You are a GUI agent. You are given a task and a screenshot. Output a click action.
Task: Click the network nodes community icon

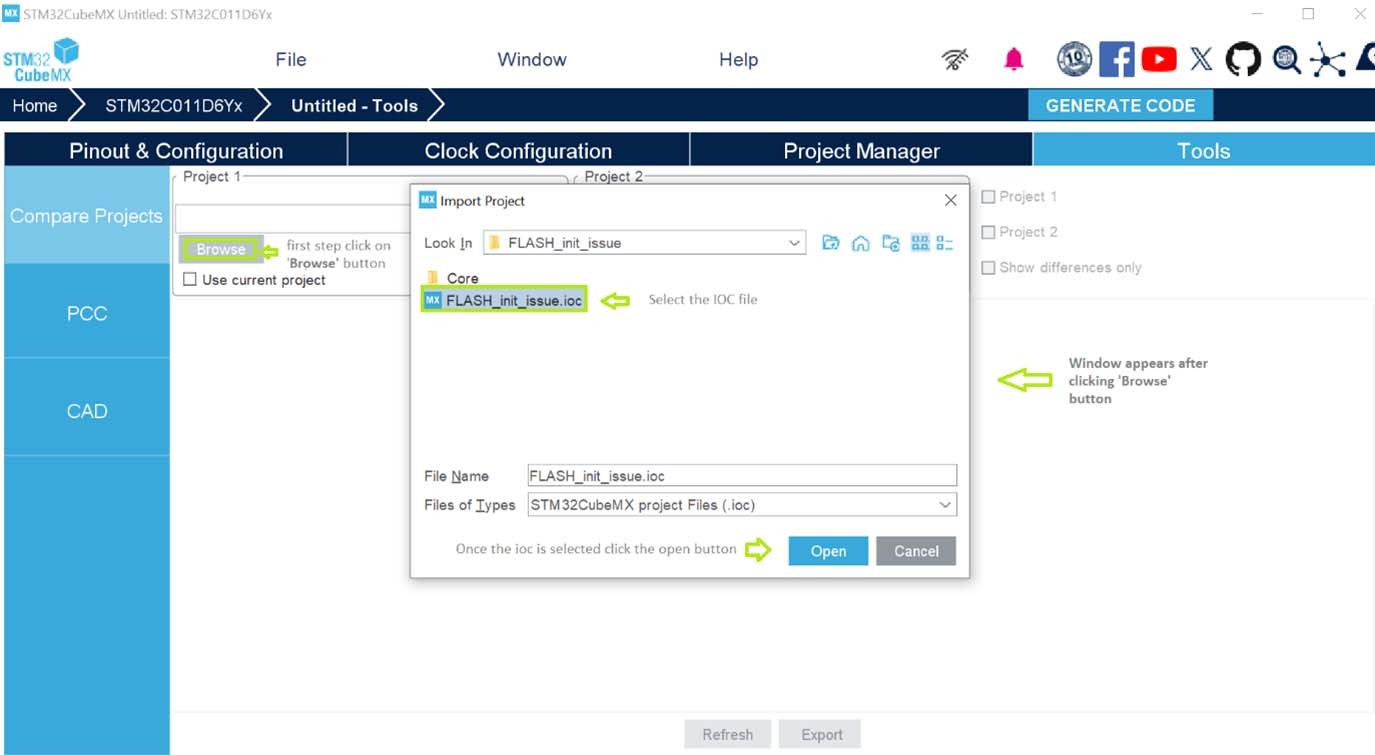coord(1327,60)
